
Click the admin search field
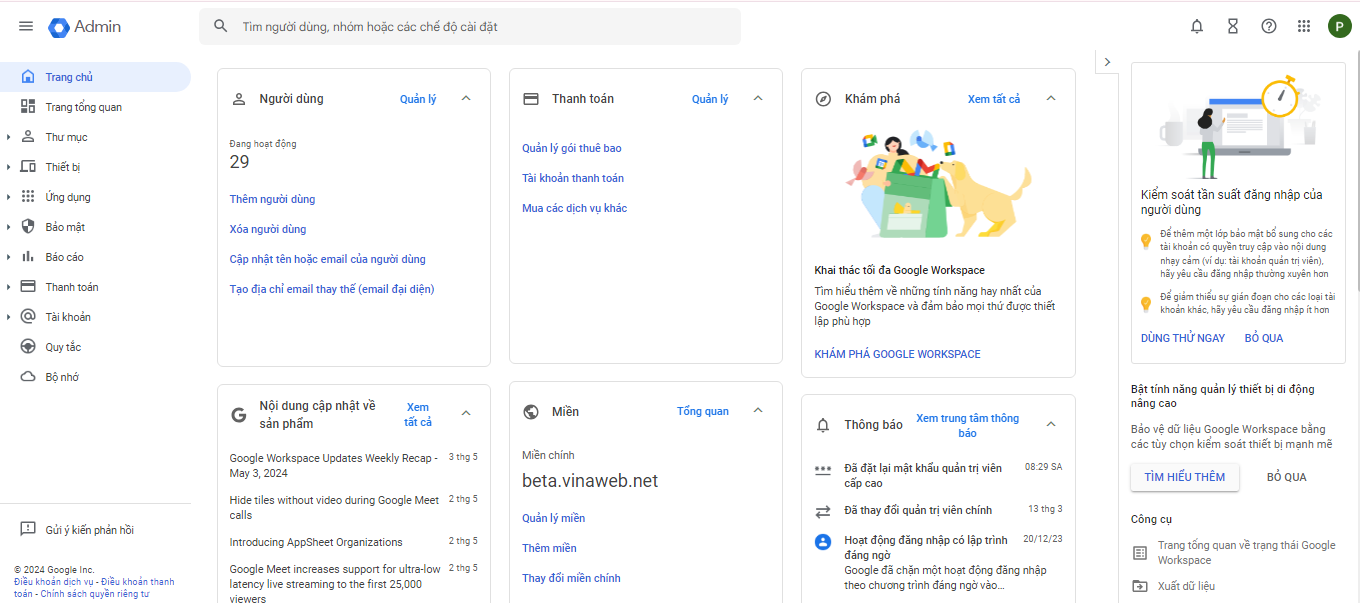tap(470, 27)
